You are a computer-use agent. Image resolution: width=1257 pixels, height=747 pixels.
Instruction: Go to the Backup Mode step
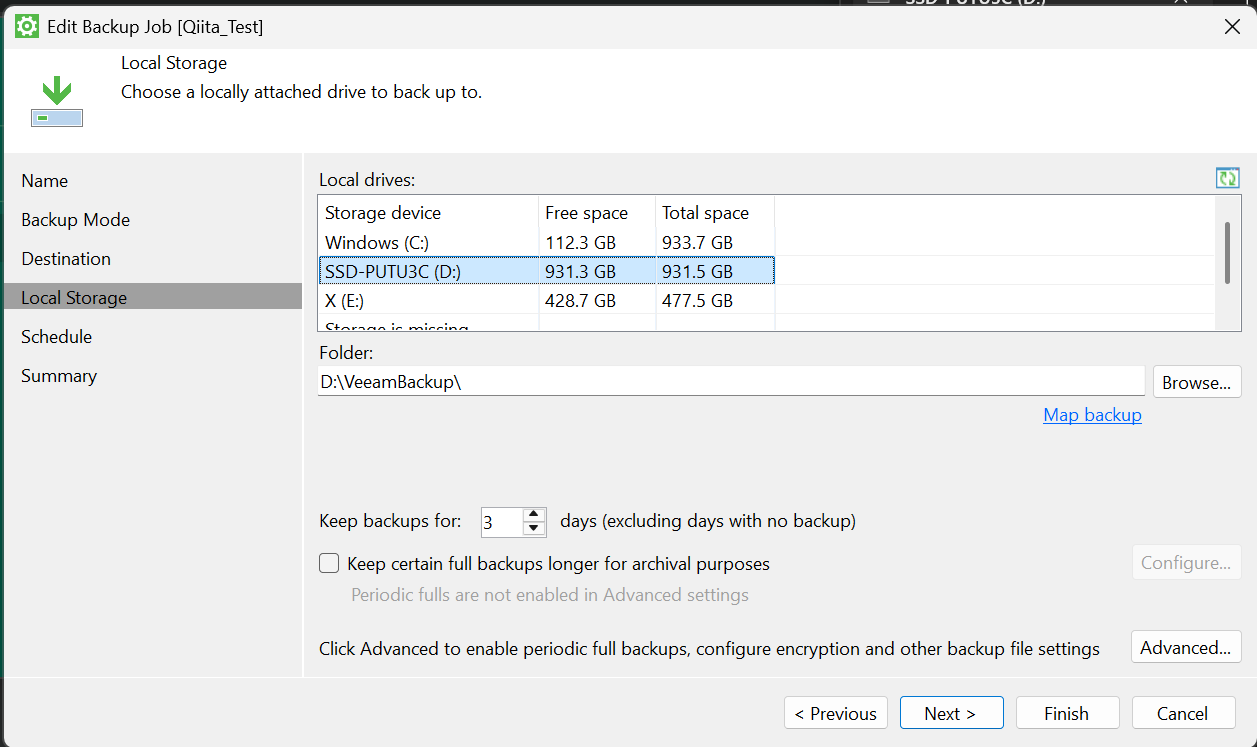75,220
